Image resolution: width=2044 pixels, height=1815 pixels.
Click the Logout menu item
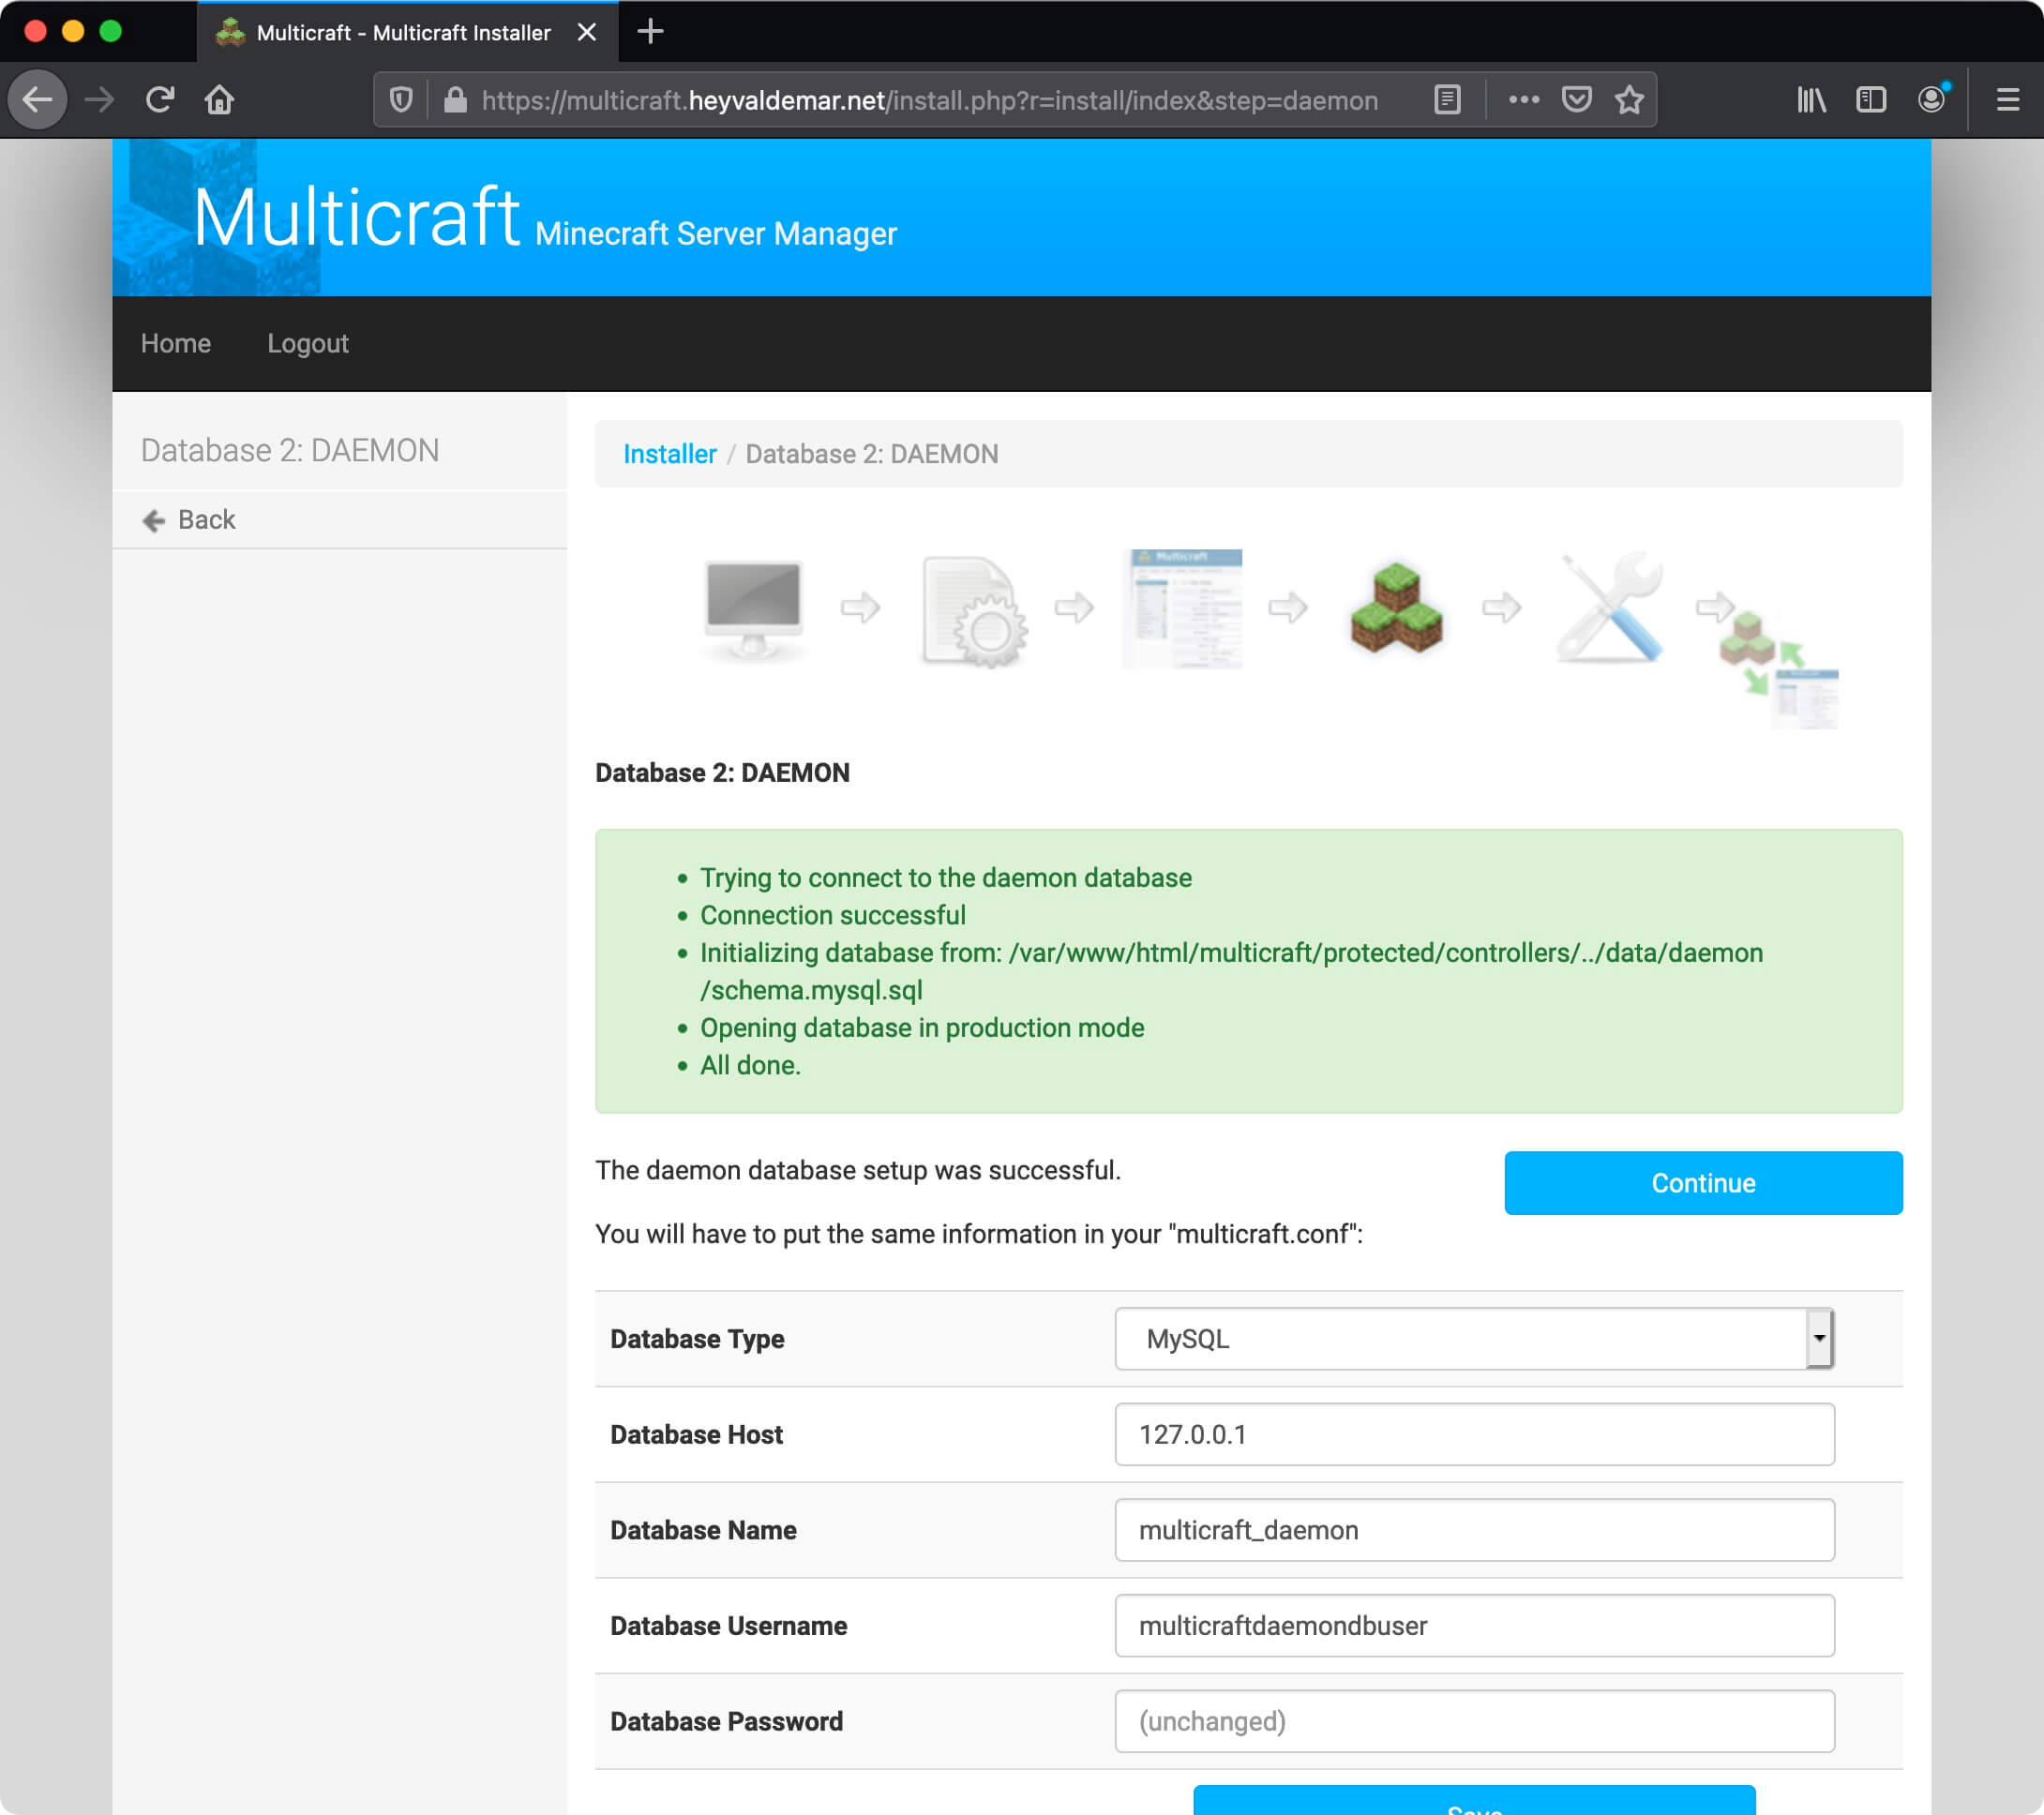click(x=308, y=343)
